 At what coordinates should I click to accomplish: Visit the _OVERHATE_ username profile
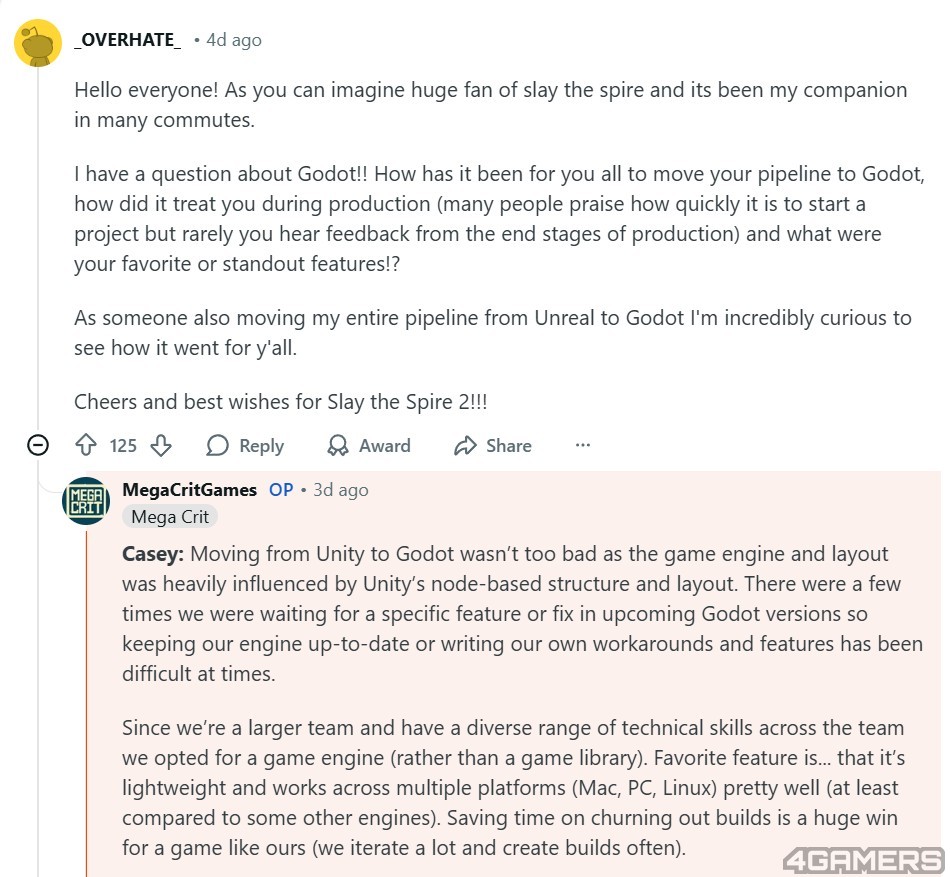tap(128, 40)
